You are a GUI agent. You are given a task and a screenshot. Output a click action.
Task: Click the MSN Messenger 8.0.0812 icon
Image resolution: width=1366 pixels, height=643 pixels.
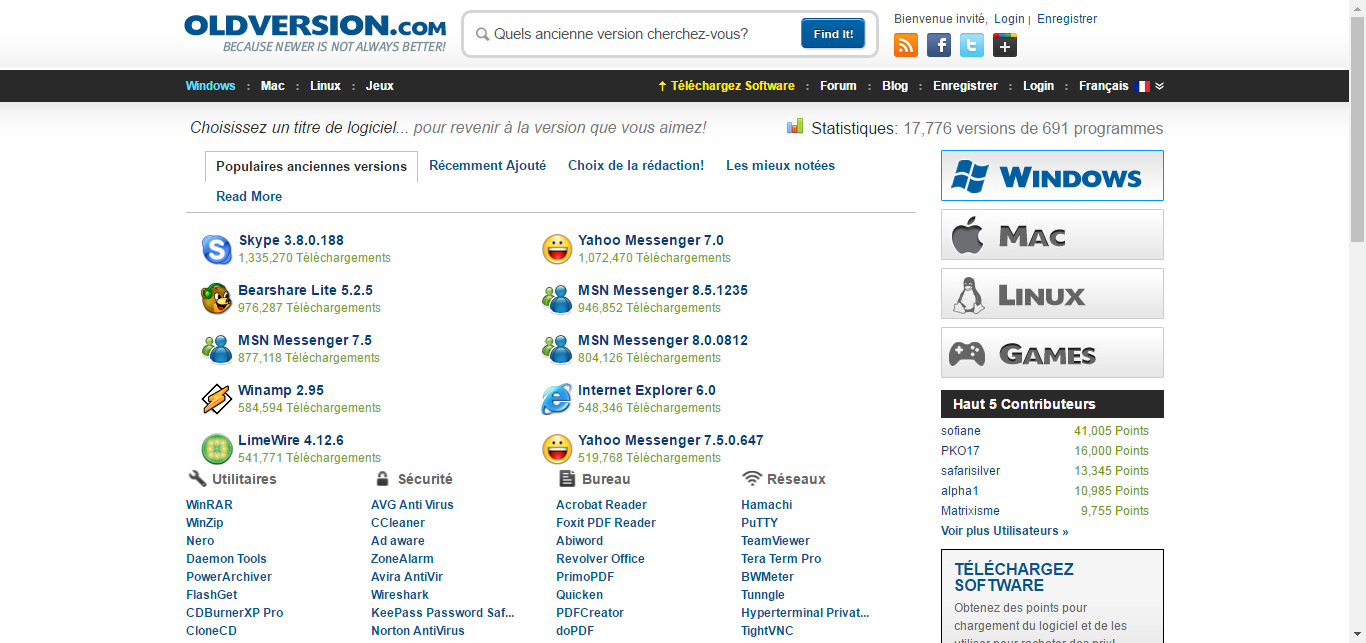pyautogui.click(x=557, y=349)
